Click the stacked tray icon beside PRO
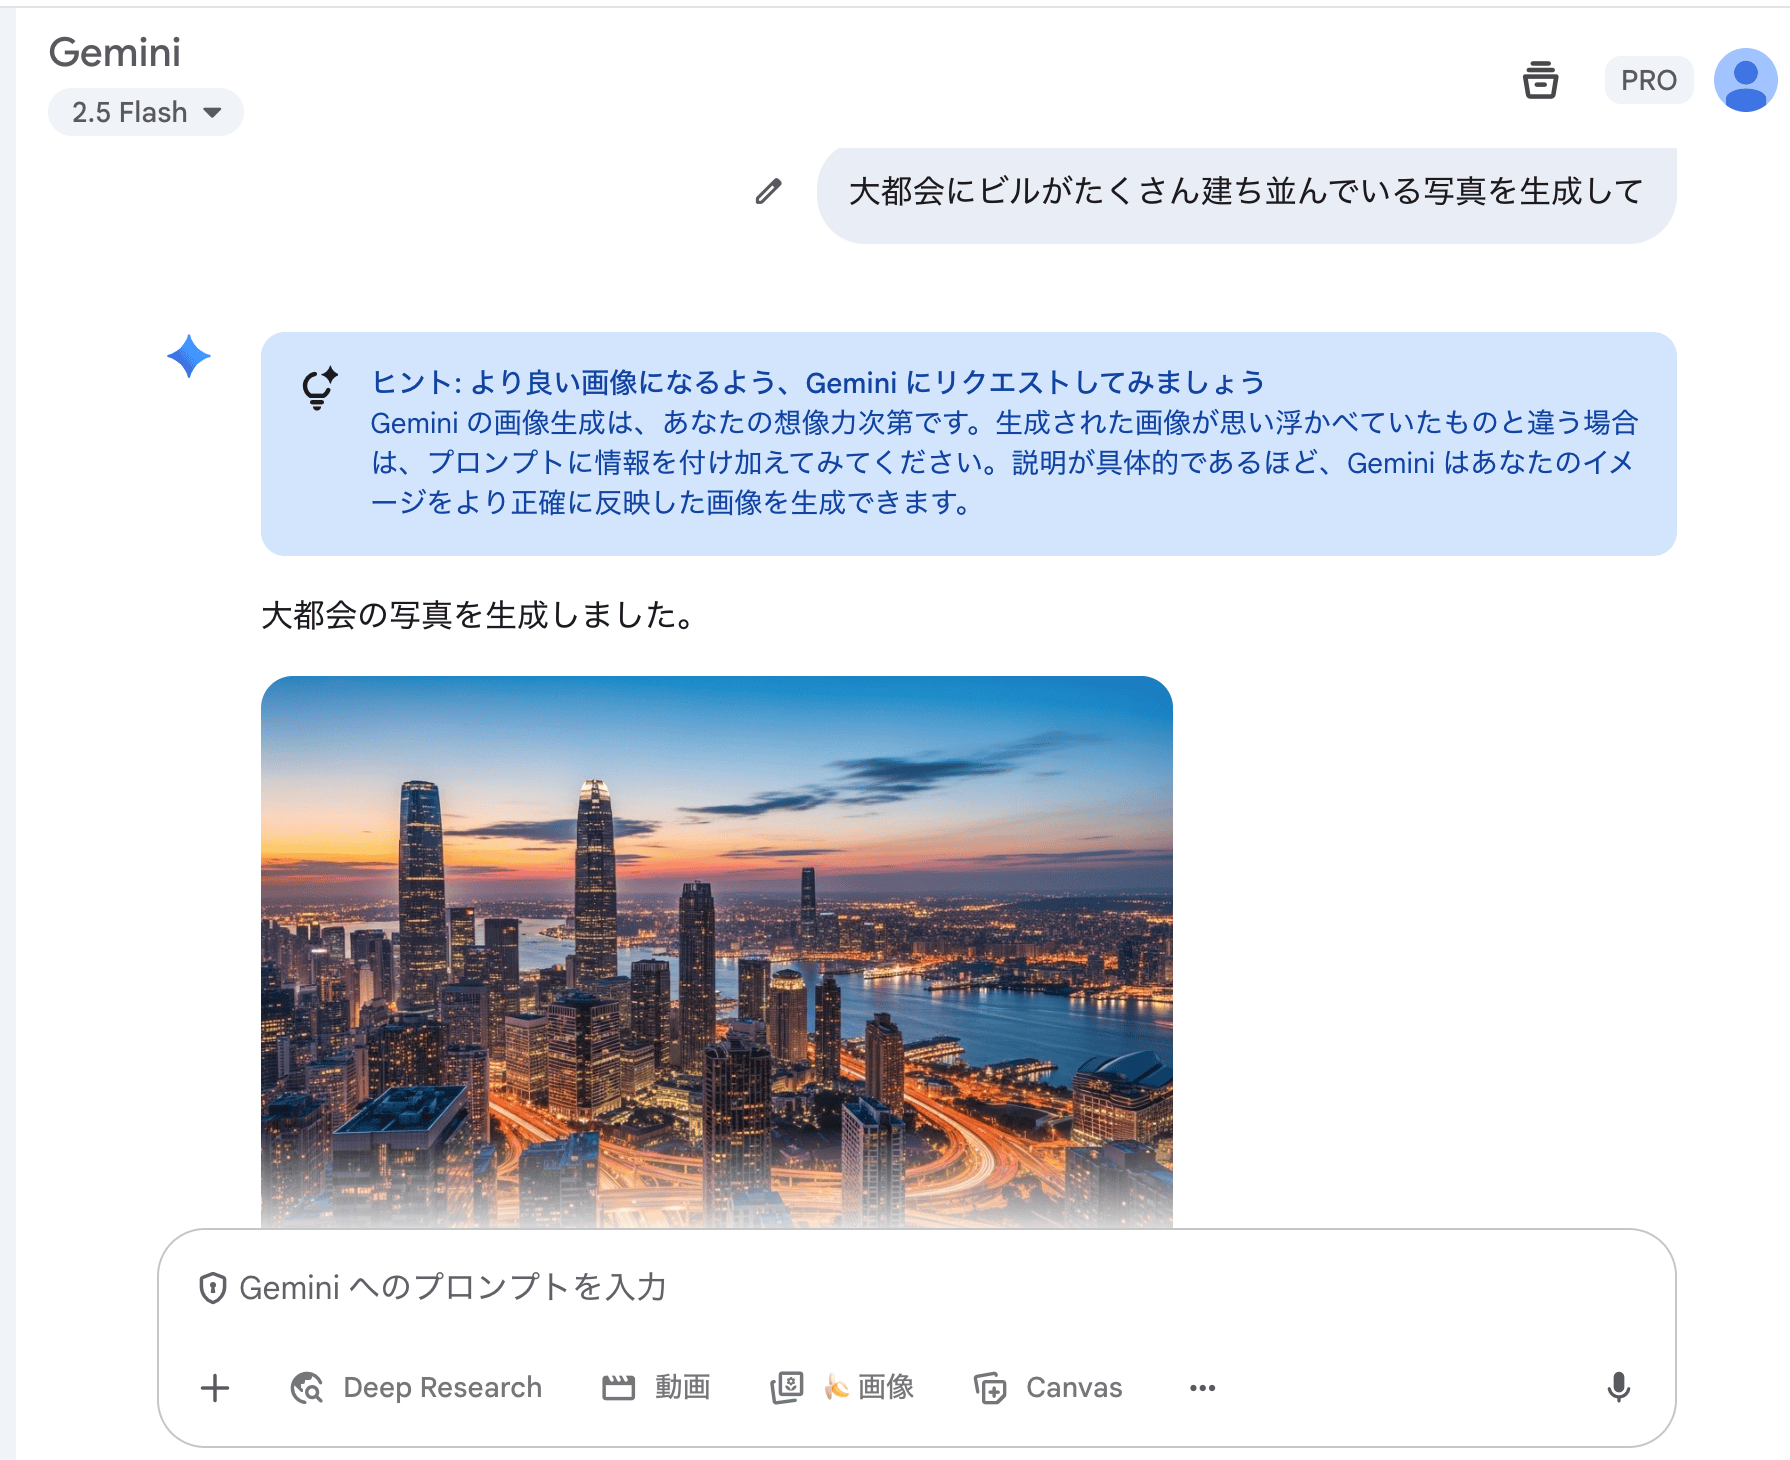Viewport: 1790px width, 1460px height. (1540, 80)
